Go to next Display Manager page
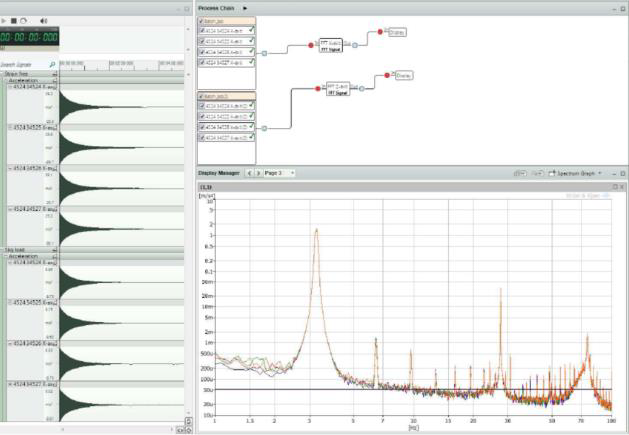 click(258, 173)
